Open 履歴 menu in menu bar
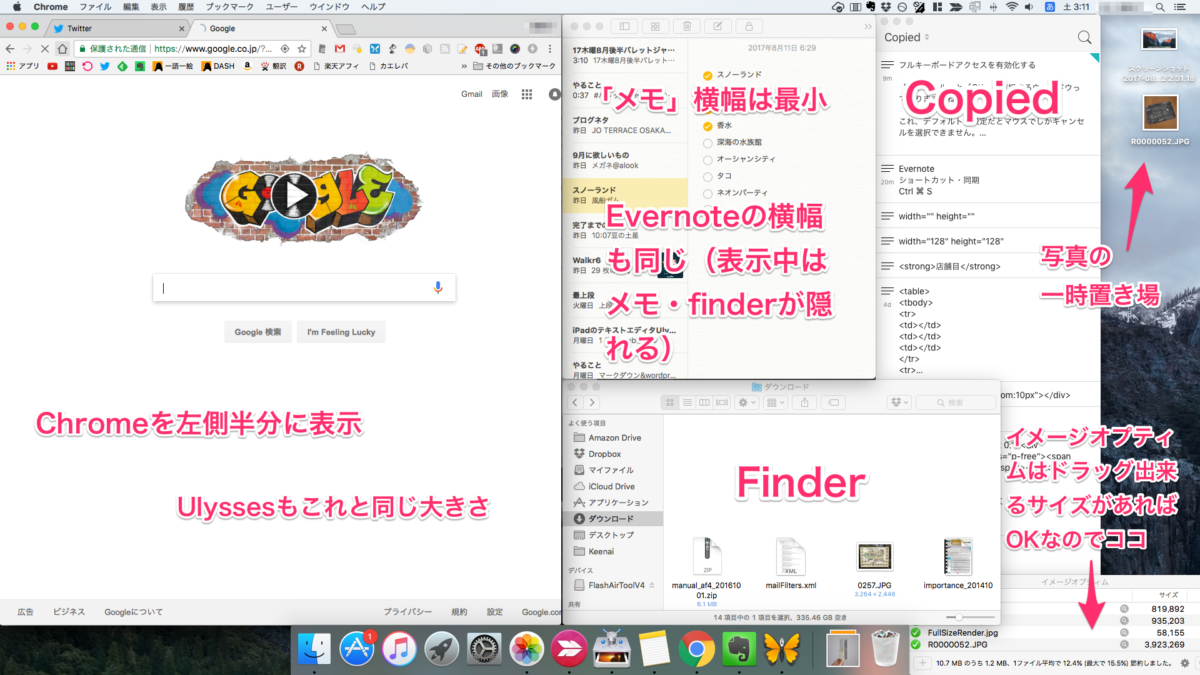The height and width of the screenshot is (675, 1200). [x=186, y=7]
